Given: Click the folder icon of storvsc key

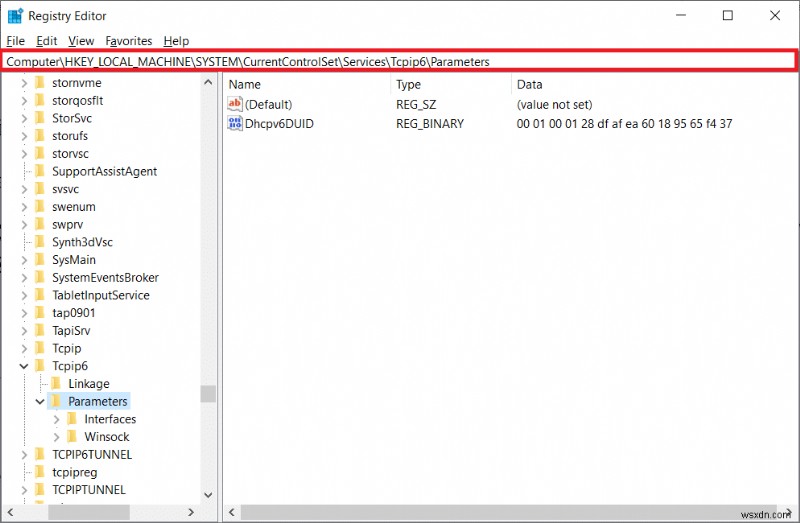Looking at the screenshot, I should coord(40,154).
